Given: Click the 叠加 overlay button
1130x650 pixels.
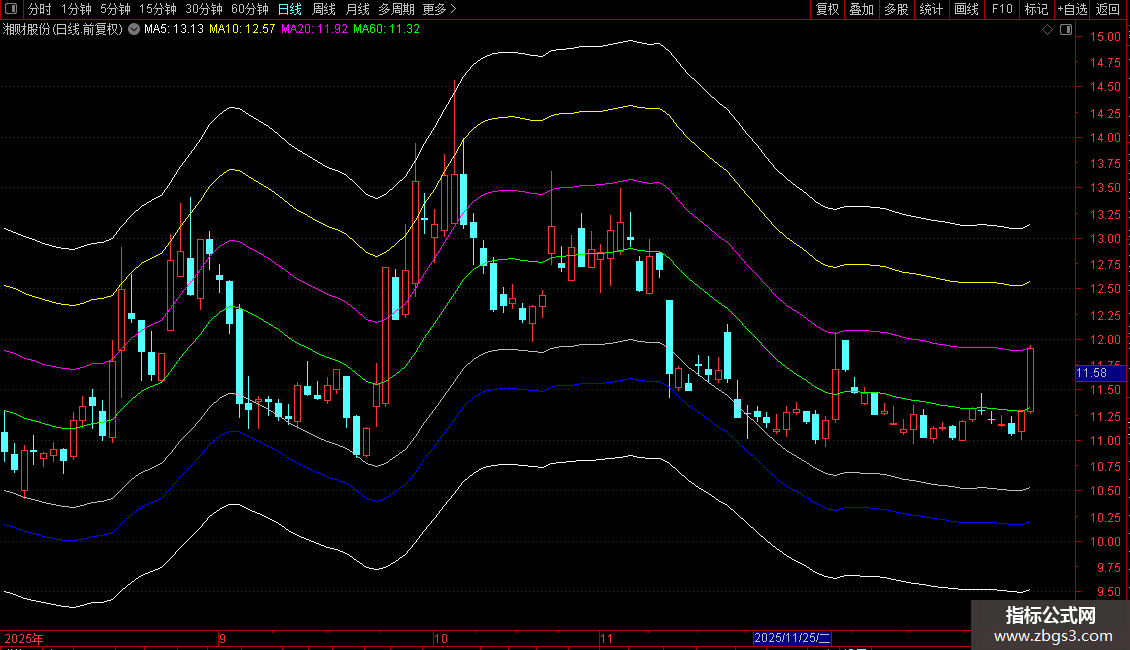Looking at the screenshot, I should [862, 9].
